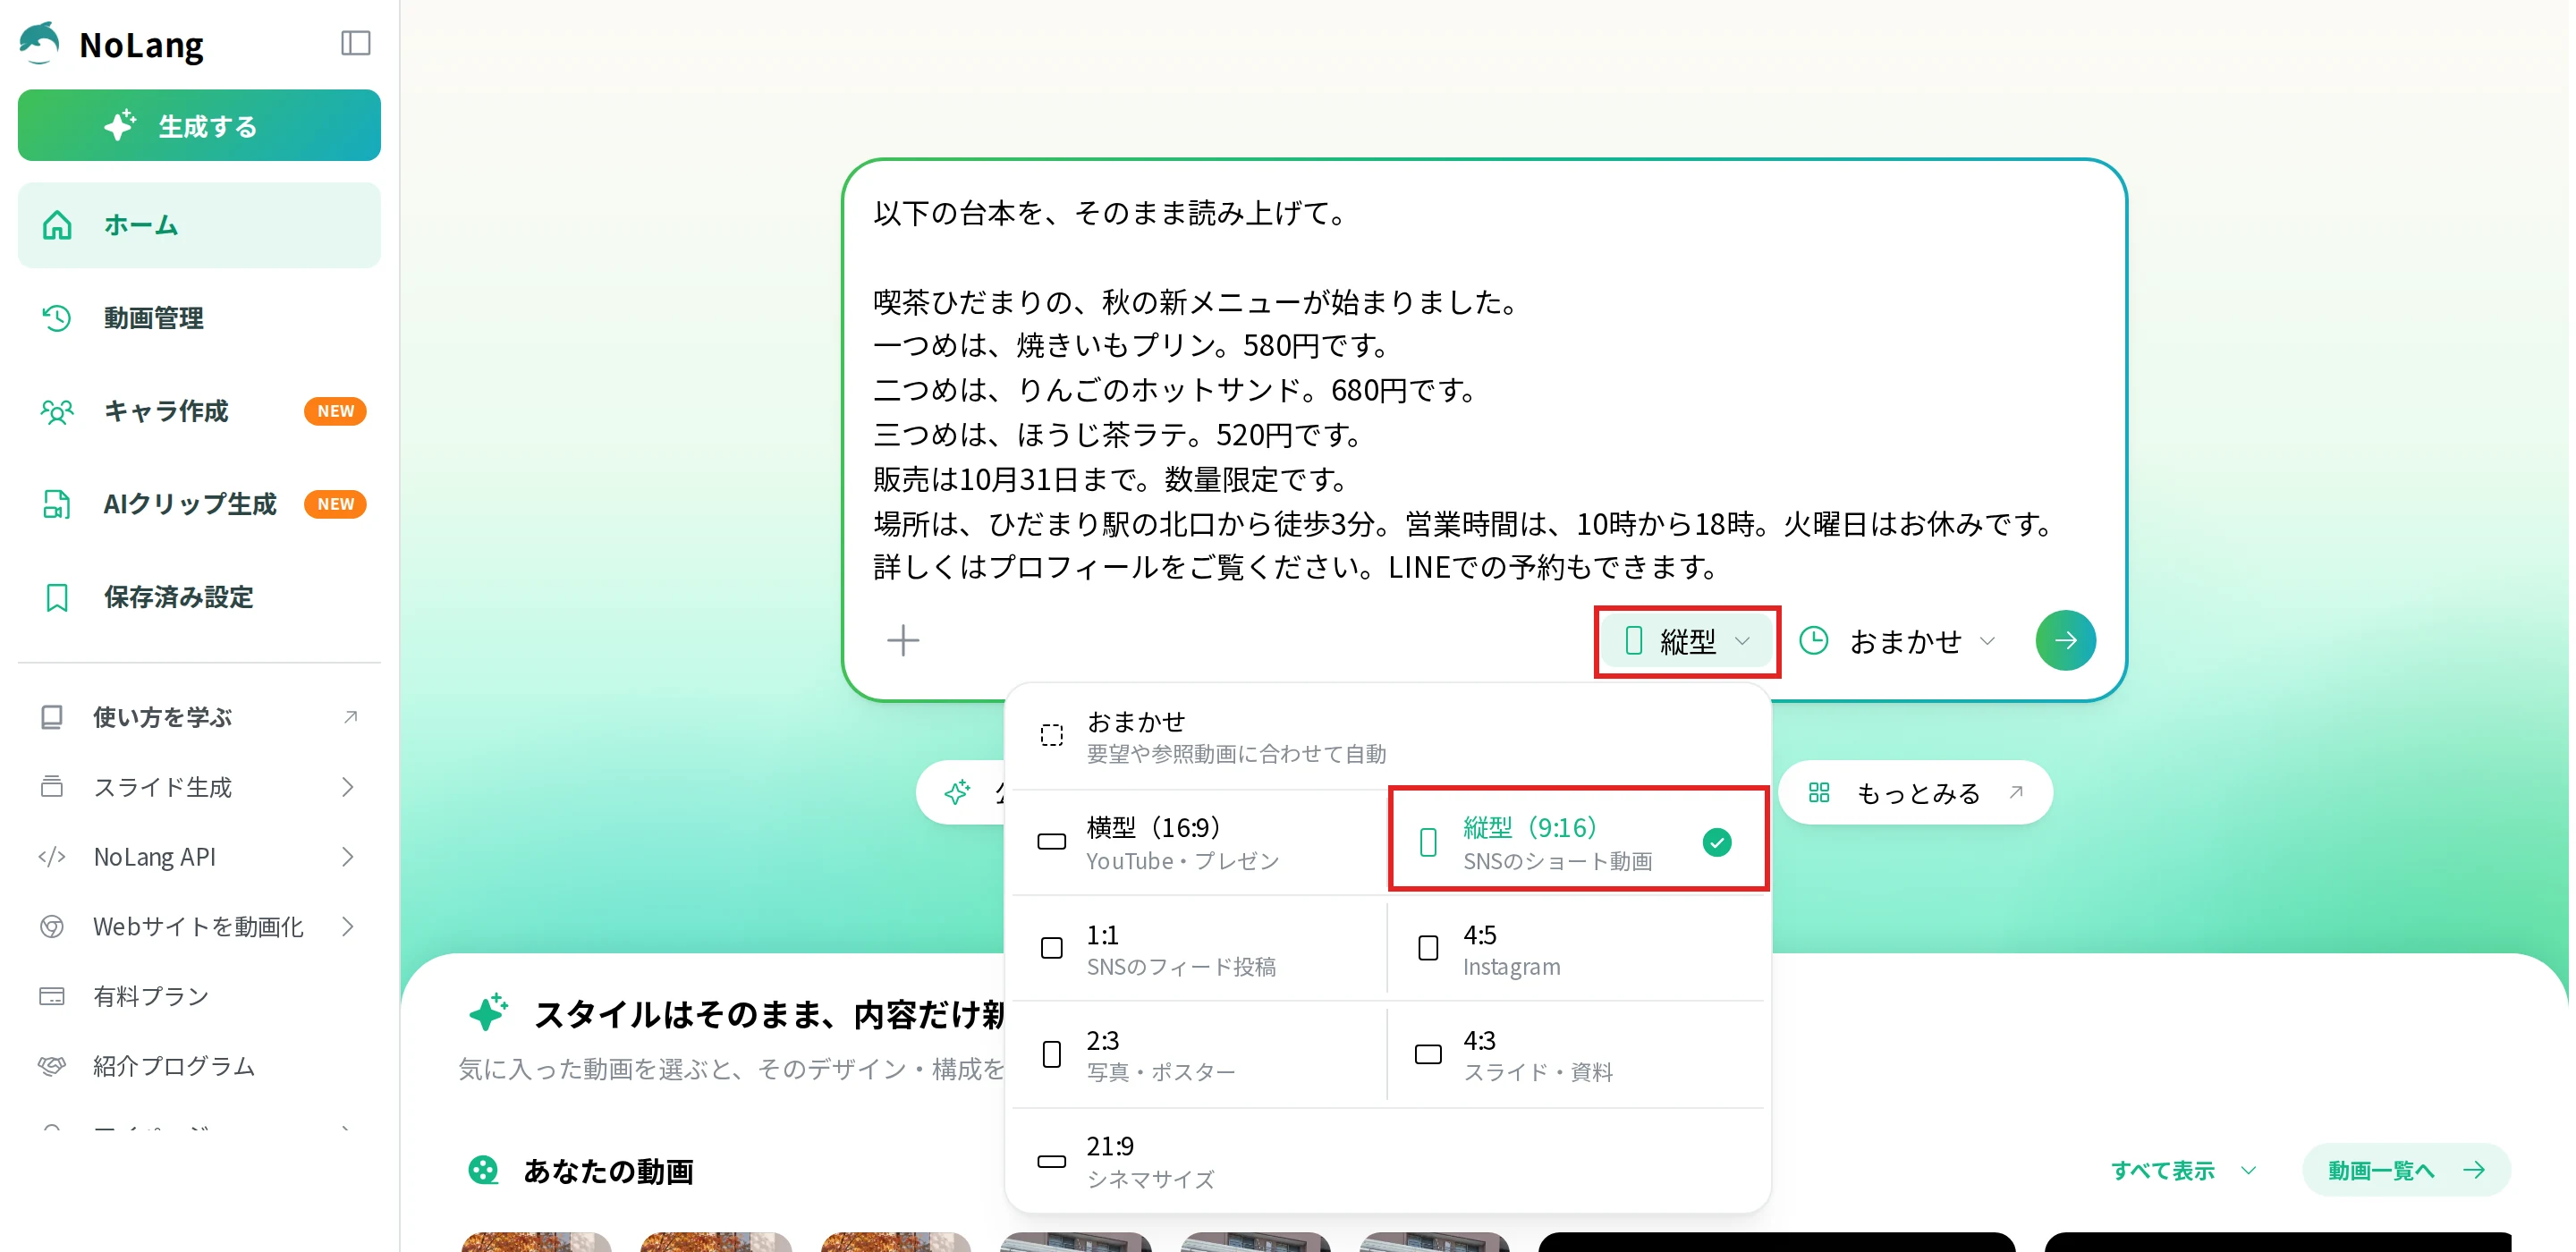Image resolution: width=2576 pixels, height=1252 pixels.
Task: Click the NEW badge on キャラ作成
Action: (x=335, y=411)
